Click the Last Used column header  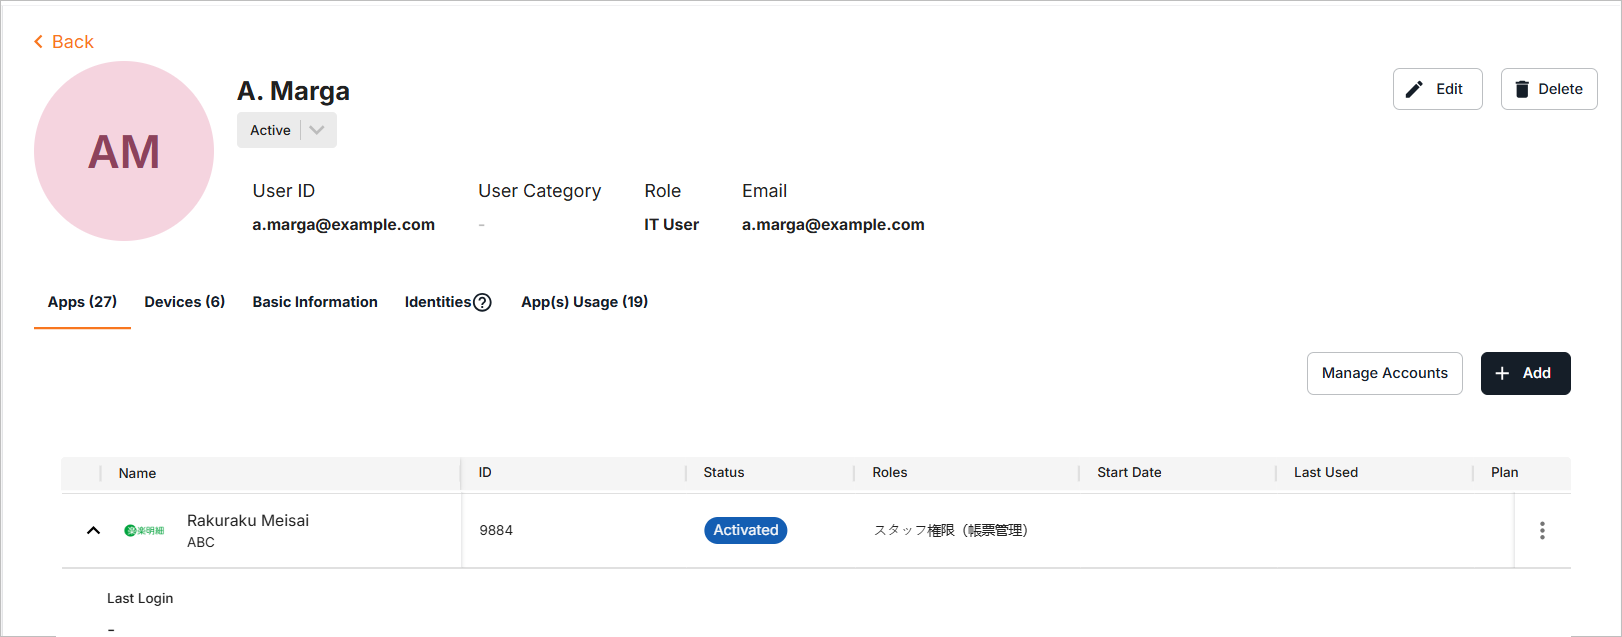point(1325,473)
